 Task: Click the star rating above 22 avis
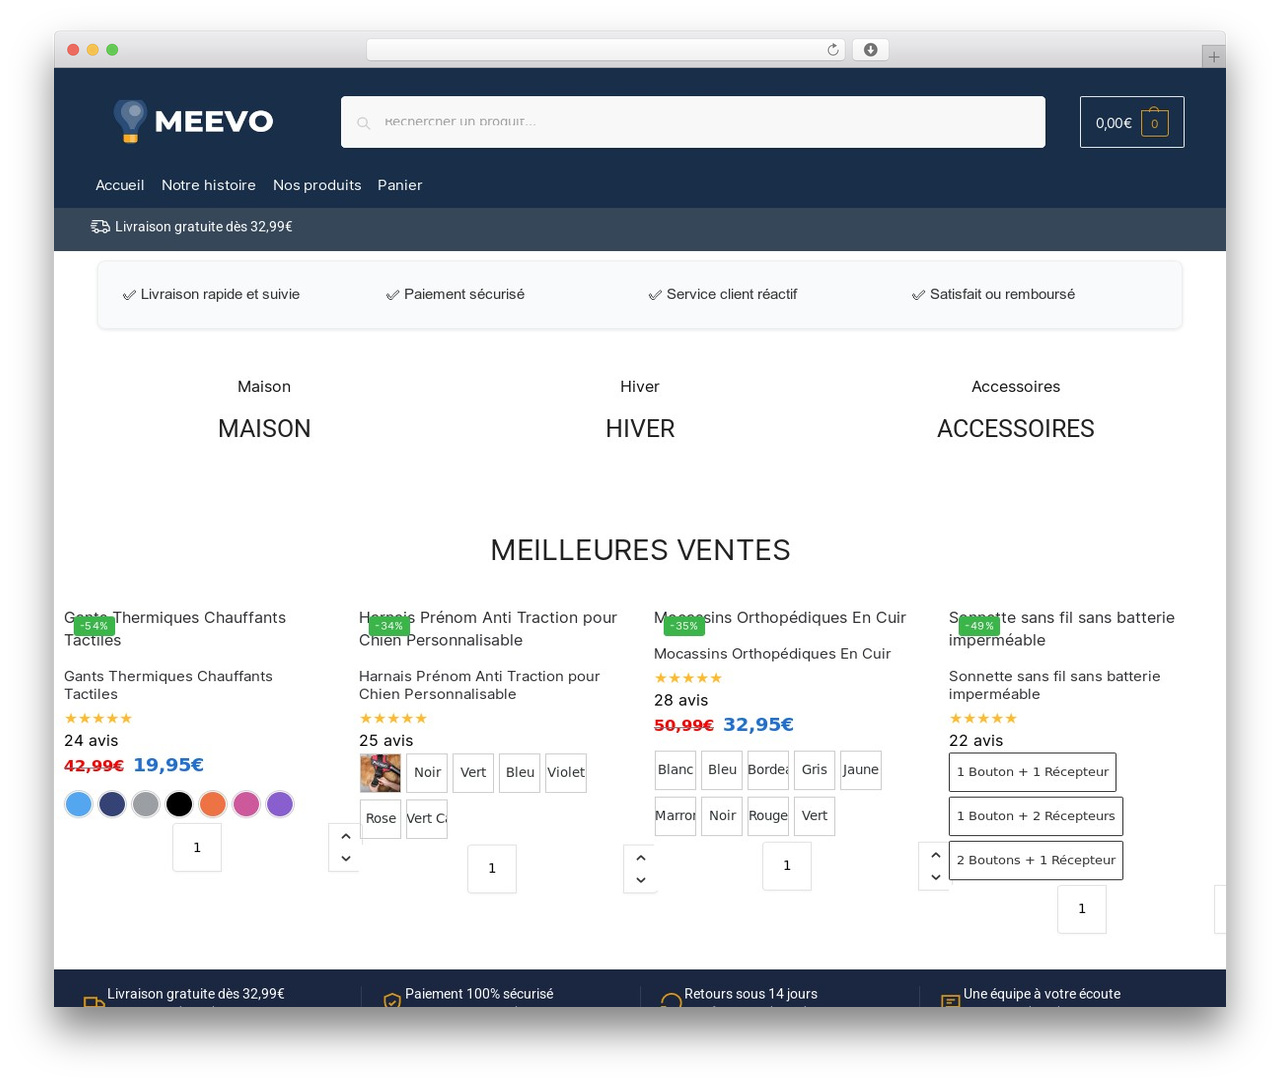click(983, 718)
